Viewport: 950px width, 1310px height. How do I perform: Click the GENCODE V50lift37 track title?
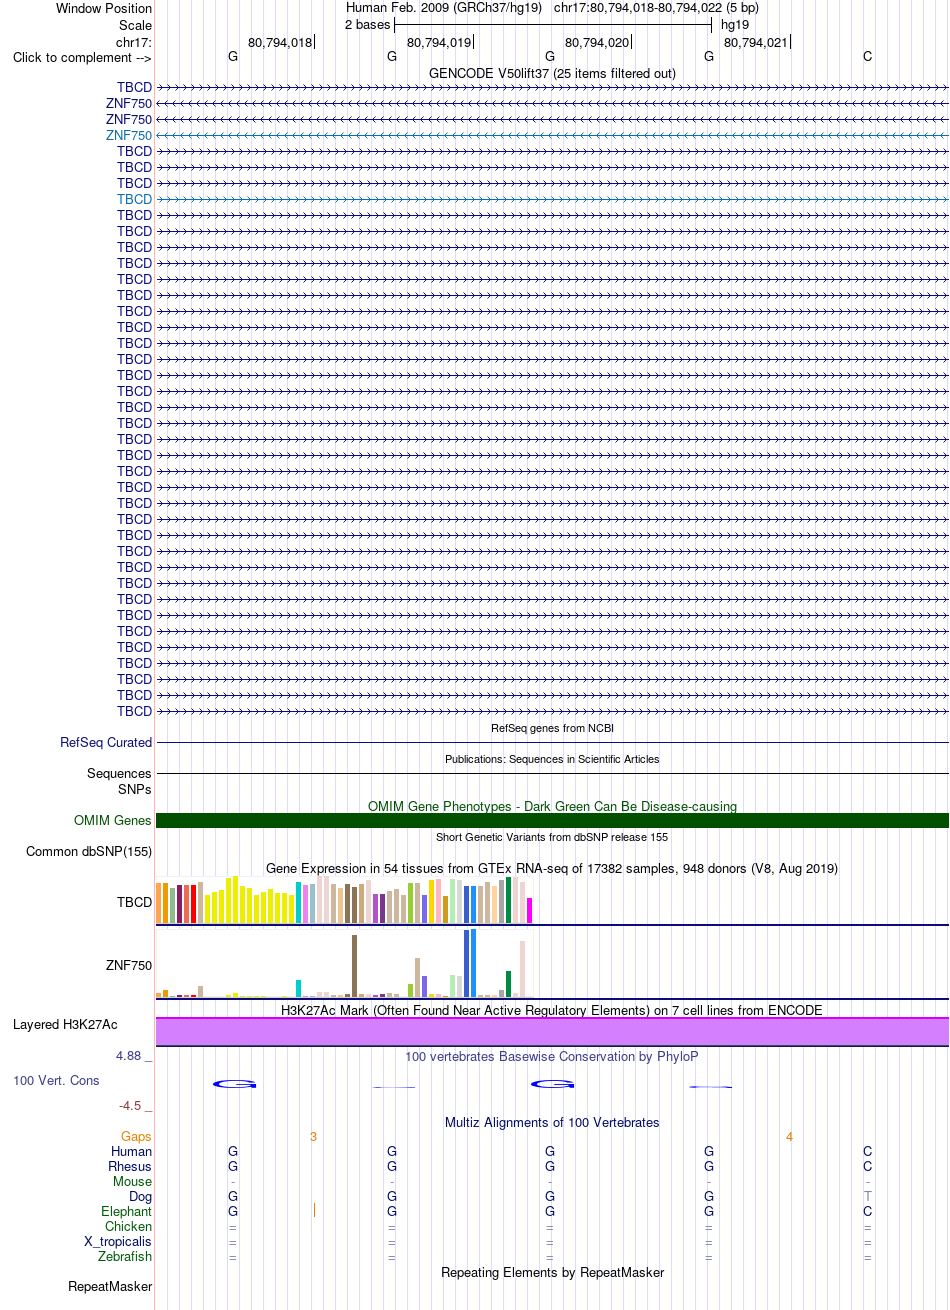(552, 73)
